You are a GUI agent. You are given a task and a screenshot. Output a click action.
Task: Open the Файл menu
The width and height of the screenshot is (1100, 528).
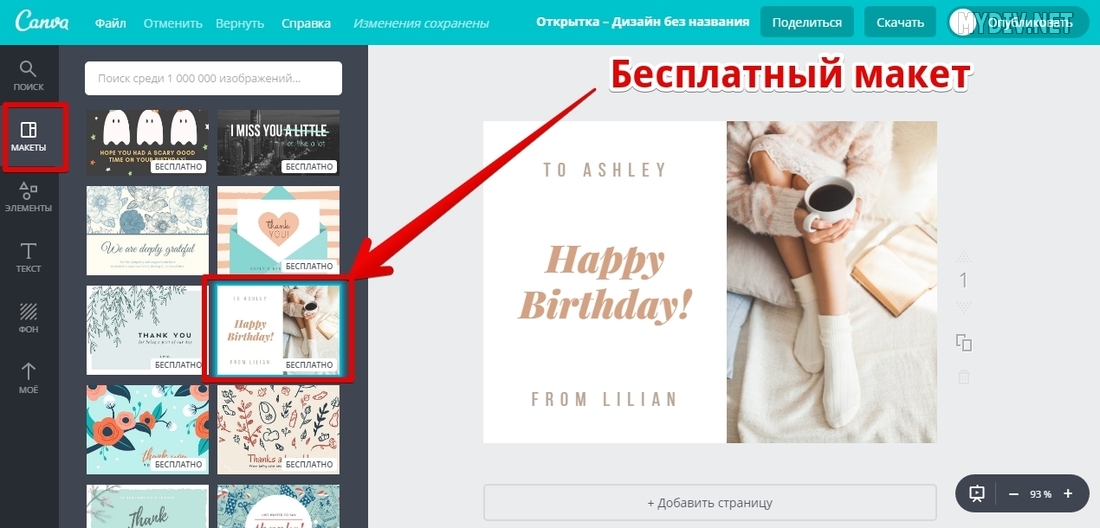point(111,23)
